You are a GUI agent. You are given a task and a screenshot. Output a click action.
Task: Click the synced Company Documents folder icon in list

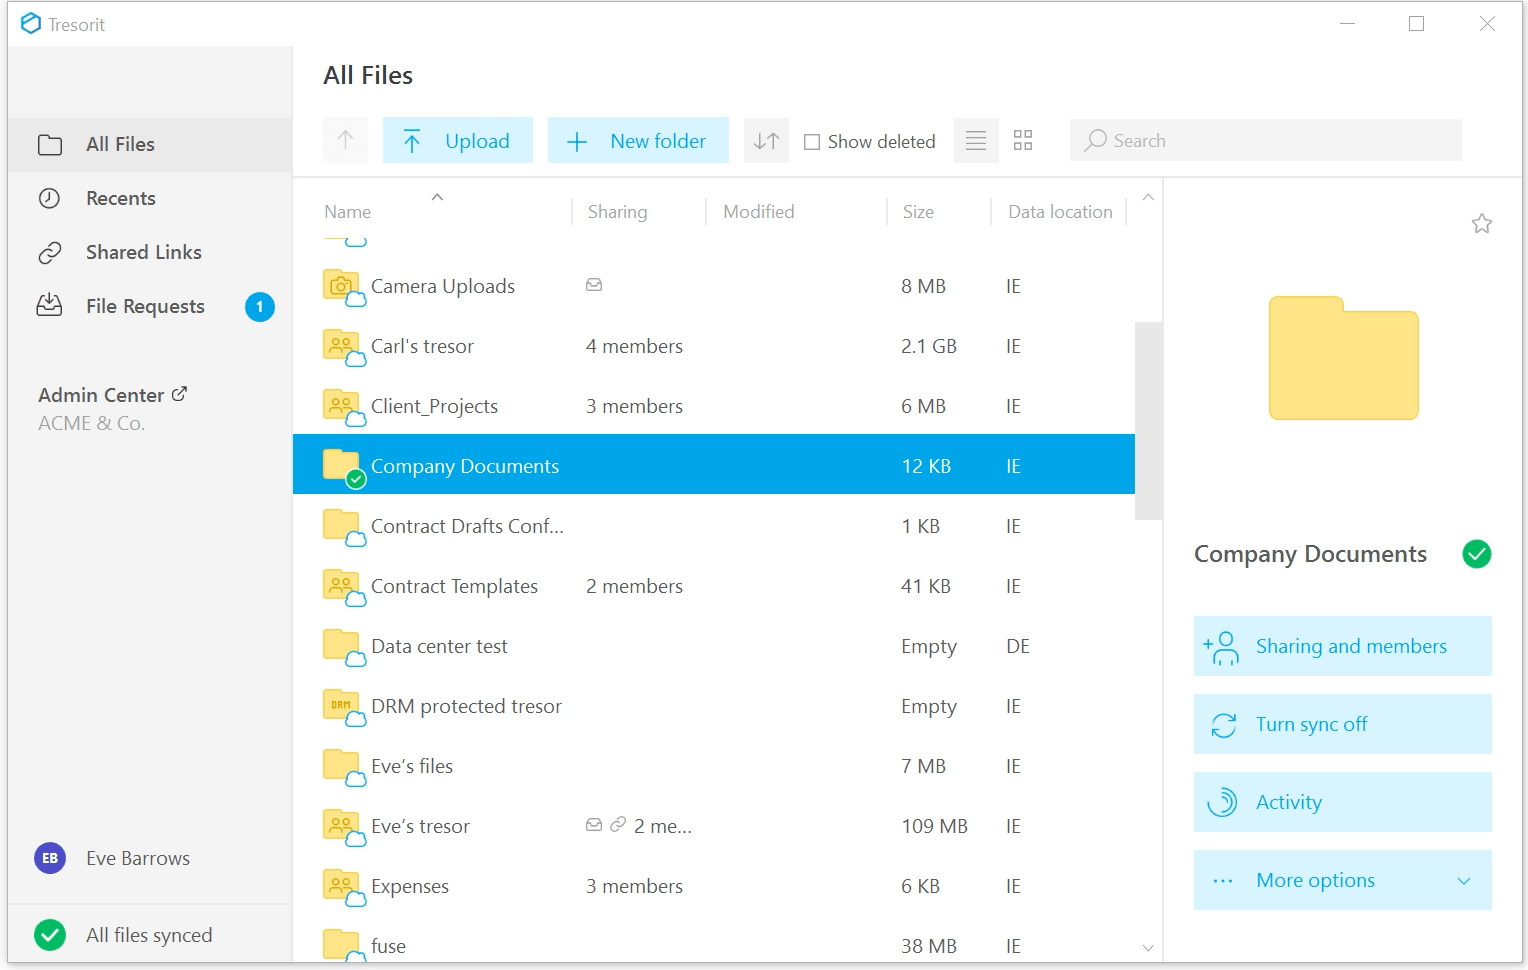click(x=343, y=466)
